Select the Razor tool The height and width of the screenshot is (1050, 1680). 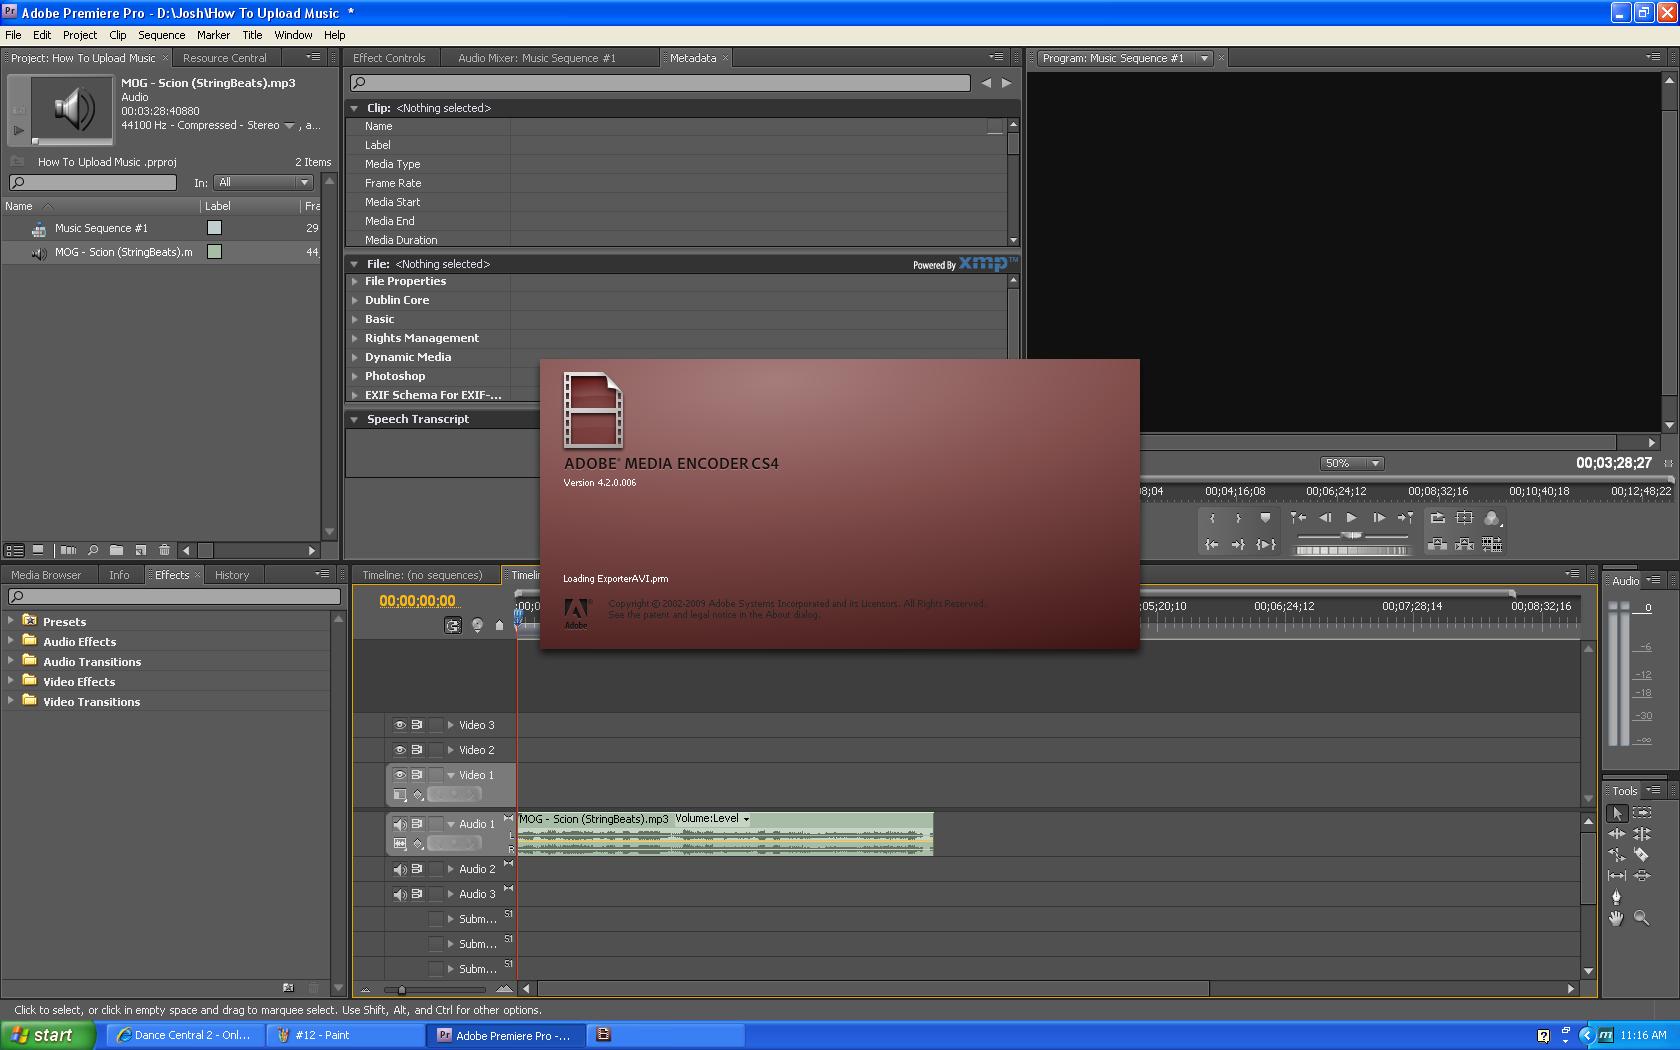pyautogui.click(x=1642, y=855)
